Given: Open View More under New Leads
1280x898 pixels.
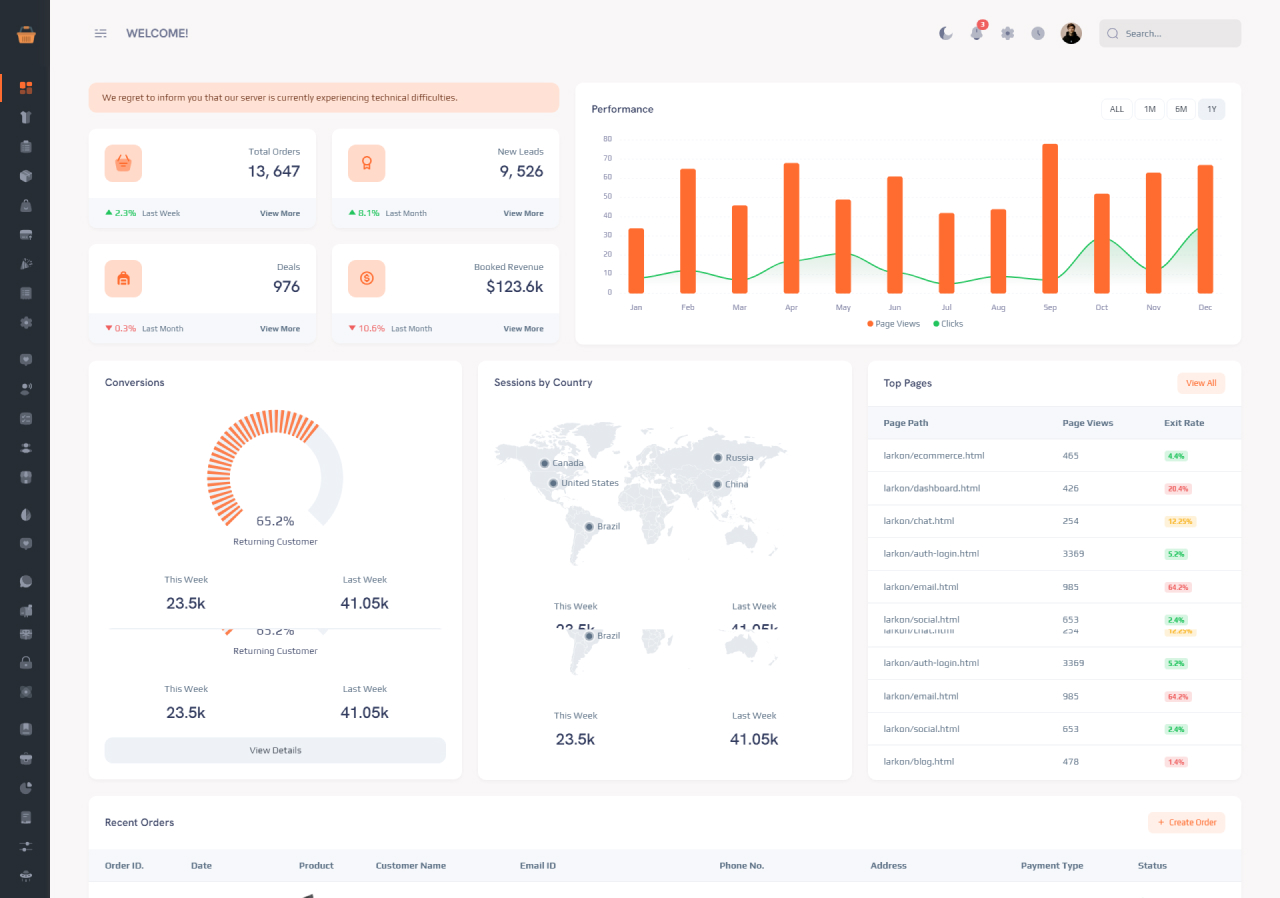Looking at the screenshot, I should [x=523, y=213].
